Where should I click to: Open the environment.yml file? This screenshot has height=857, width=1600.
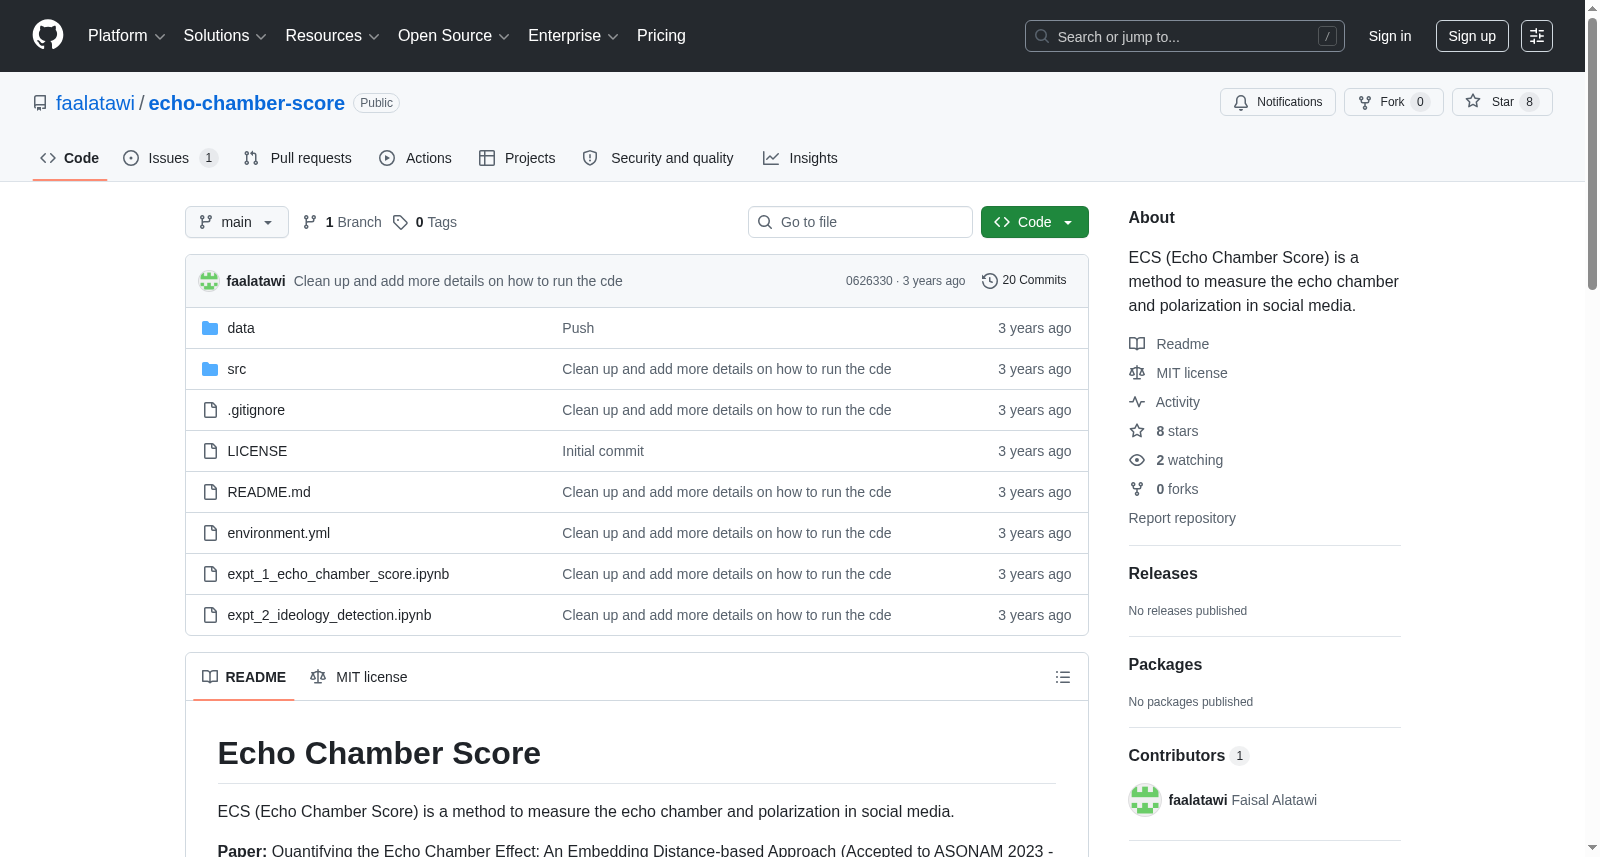coord(279,533)
